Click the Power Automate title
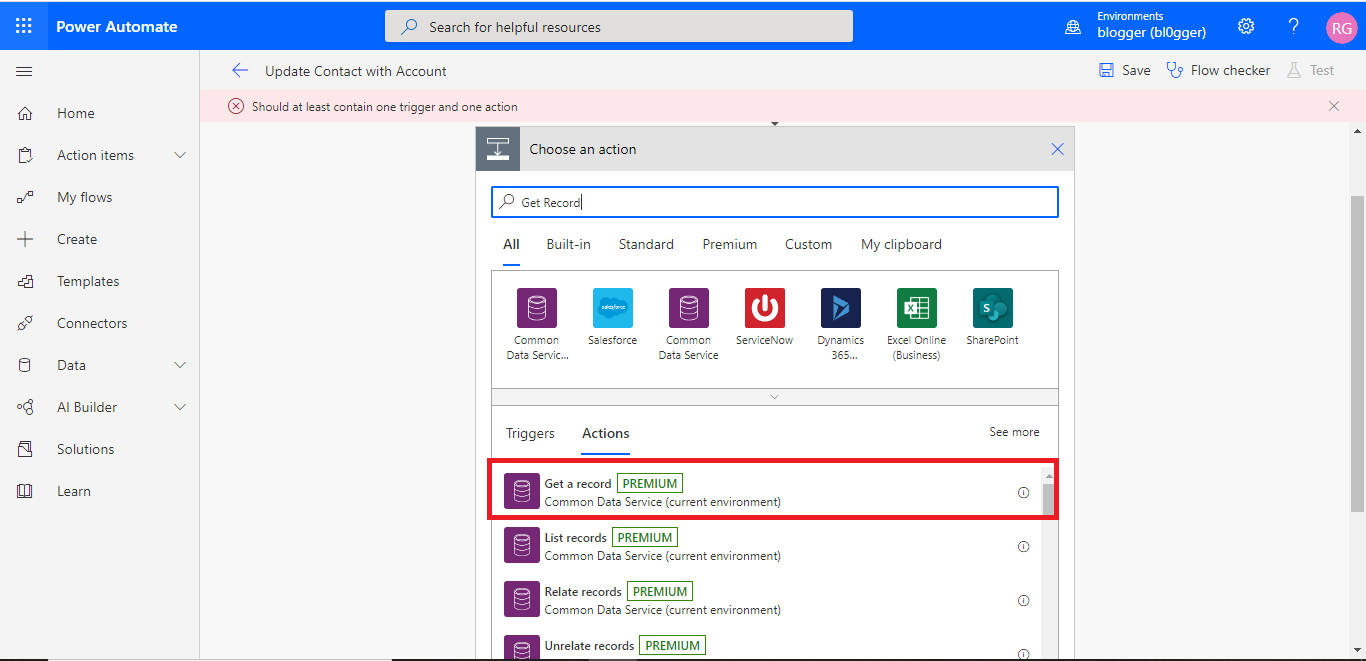Screen dimensions: 1366x661 [116, 27]
